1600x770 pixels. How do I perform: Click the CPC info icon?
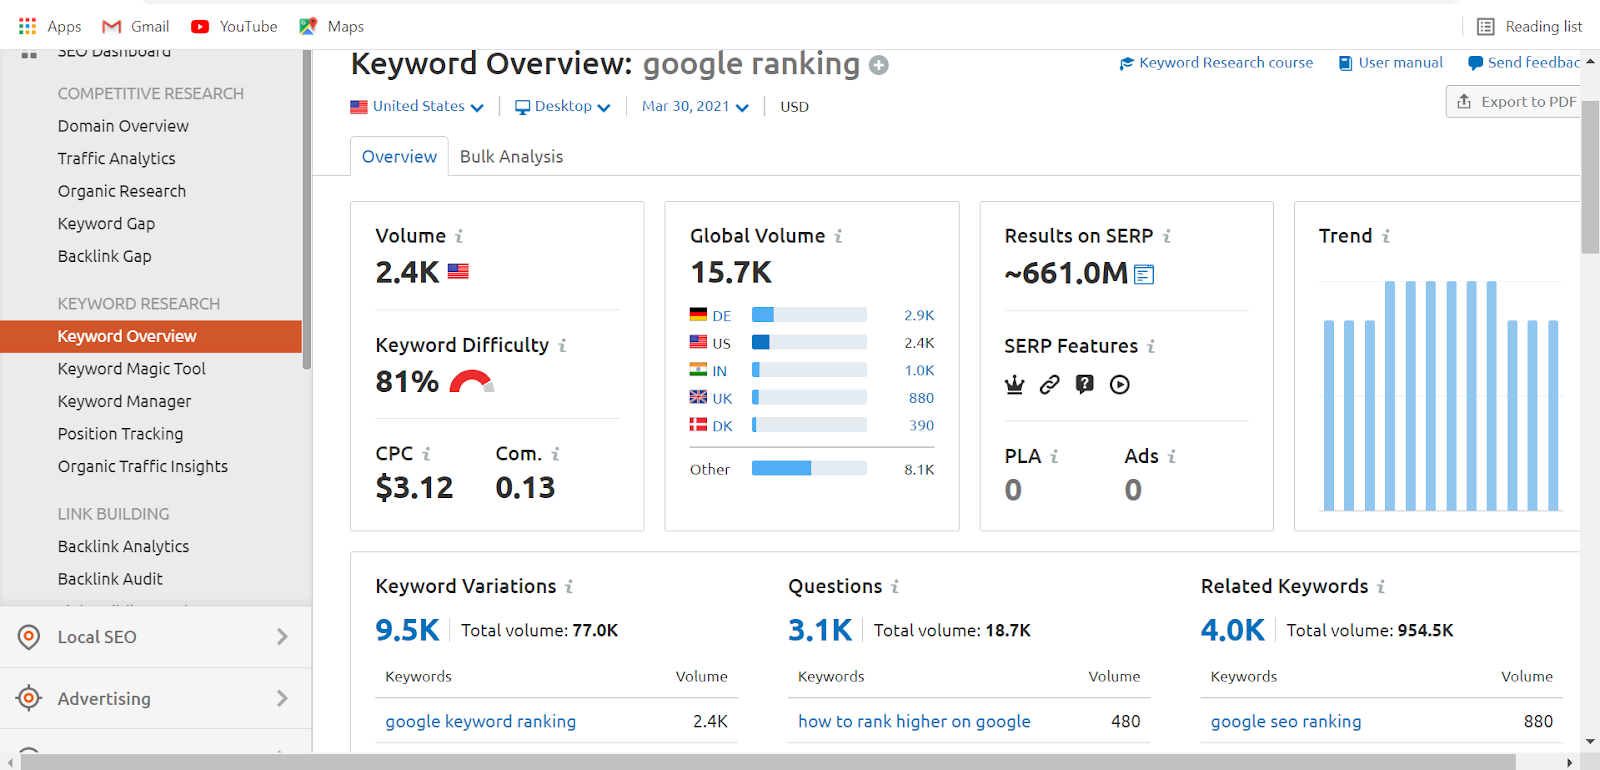pos(426,454)
